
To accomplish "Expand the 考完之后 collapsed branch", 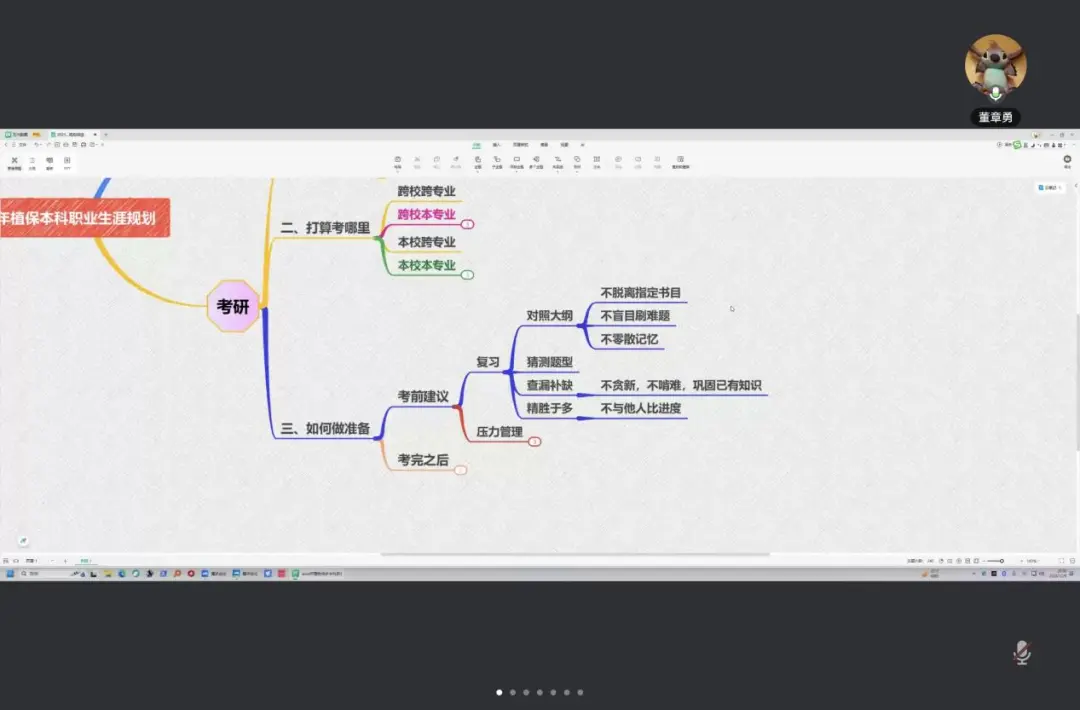I will [x=460, y=469].
